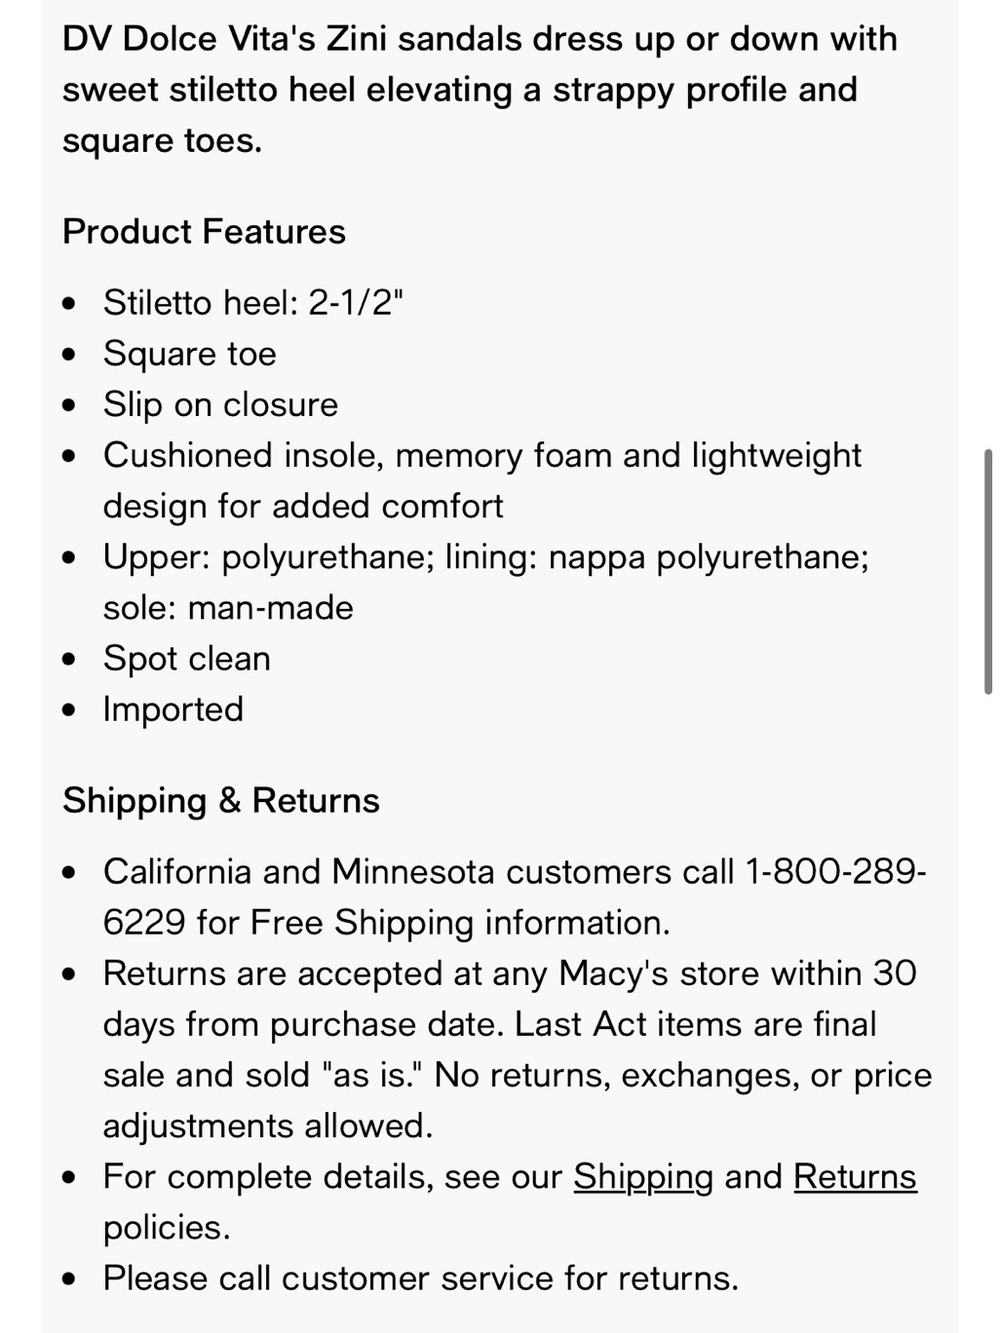This screenshot has width=1000, height=1333.
Task: Tap the 1-800-289- phone number text
Action: point(836,872)
